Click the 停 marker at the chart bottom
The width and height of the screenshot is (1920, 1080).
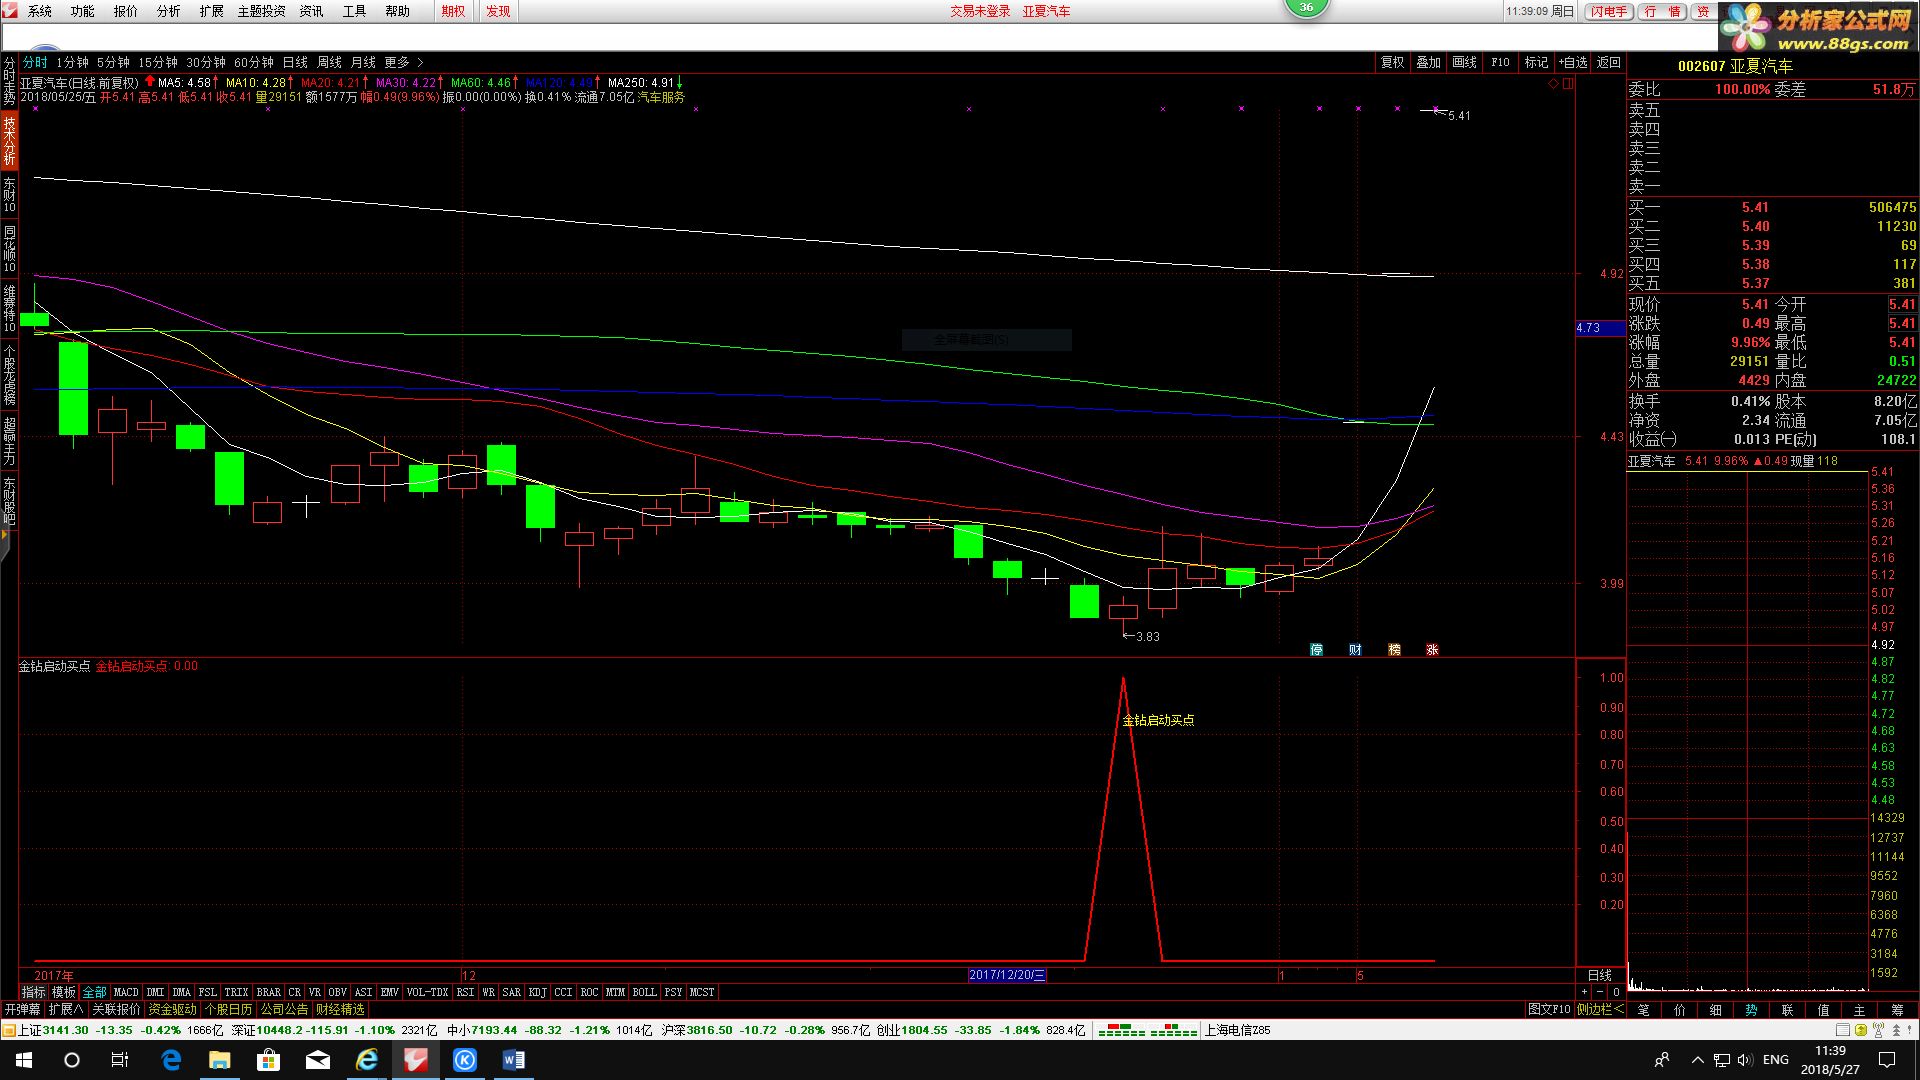point(1316,649)
